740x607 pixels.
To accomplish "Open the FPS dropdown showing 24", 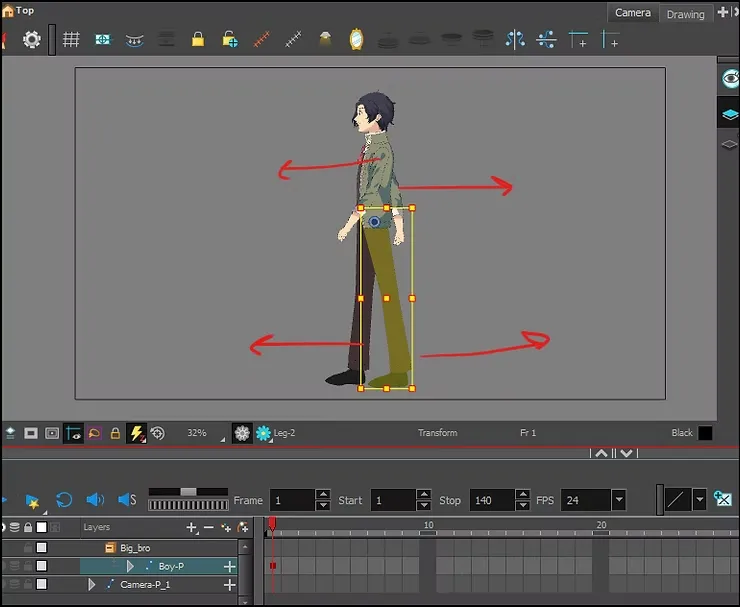I will pos(619,500).
